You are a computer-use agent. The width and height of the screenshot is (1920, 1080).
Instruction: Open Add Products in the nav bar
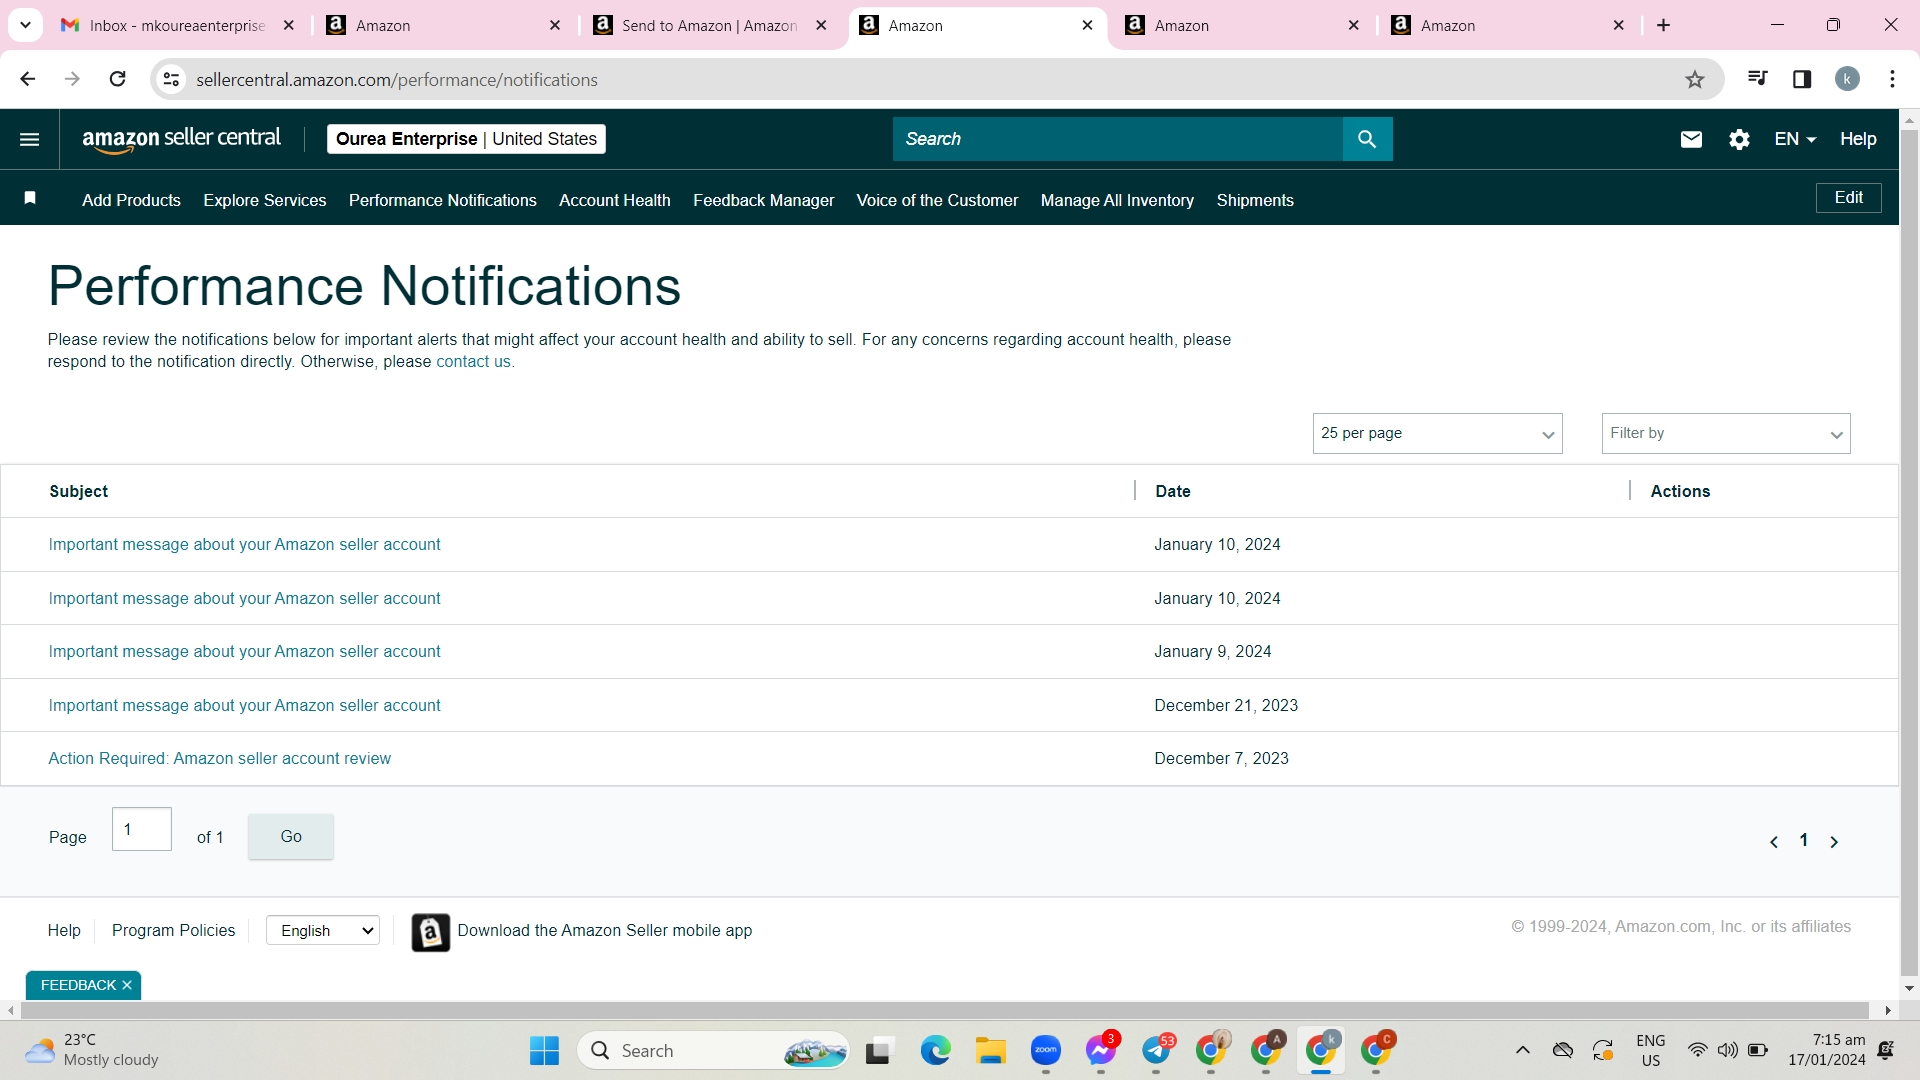[131, 200]
